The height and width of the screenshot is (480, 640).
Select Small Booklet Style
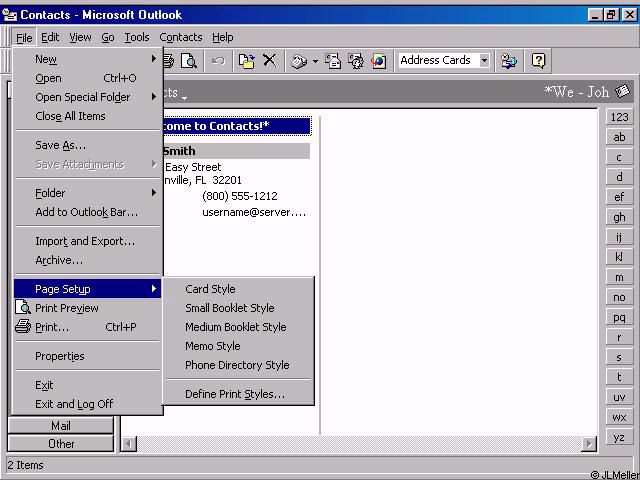[238, 308]
